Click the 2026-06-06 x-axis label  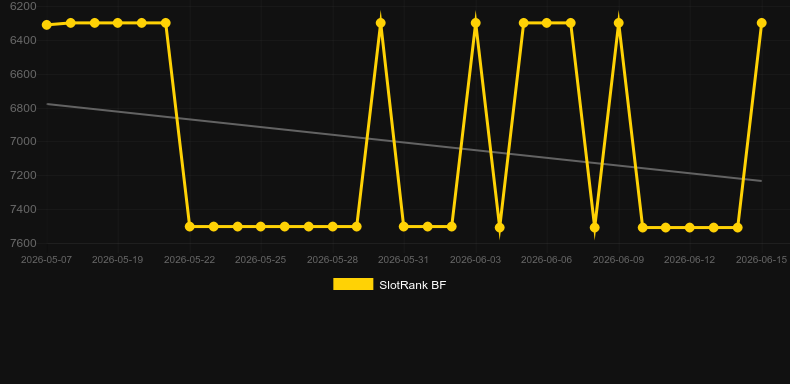point(547,260)
